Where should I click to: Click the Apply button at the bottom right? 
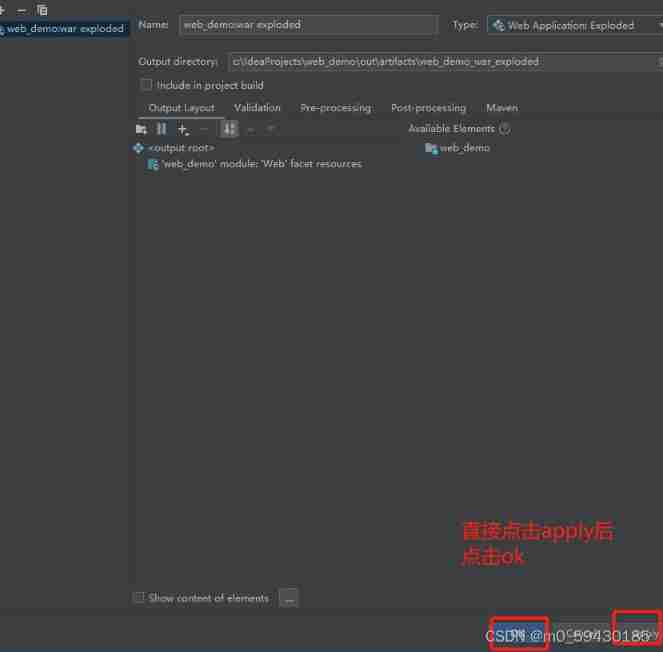pyautogui.click(x=637, y=633)
